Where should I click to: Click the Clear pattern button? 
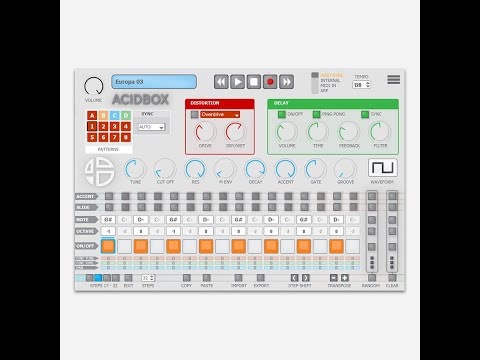point(392,278)
